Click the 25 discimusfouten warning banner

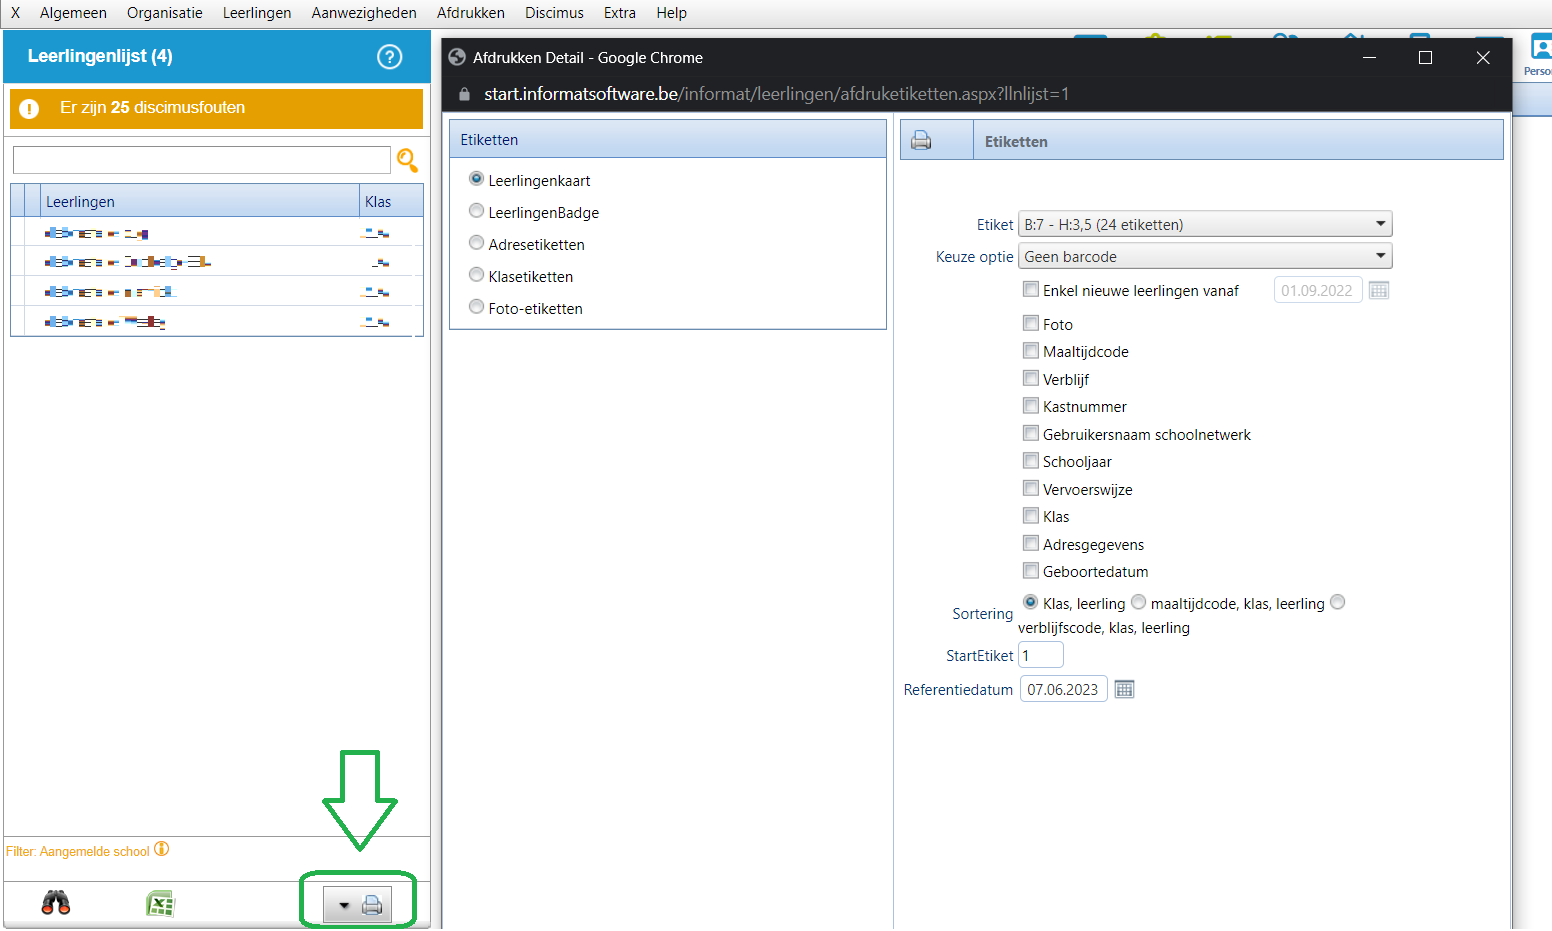click(216, 108)
